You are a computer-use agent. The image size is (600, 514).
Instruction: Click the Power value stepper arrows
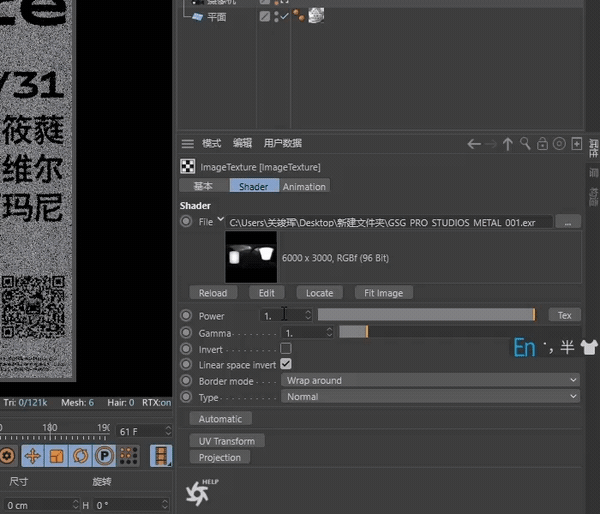308,315
